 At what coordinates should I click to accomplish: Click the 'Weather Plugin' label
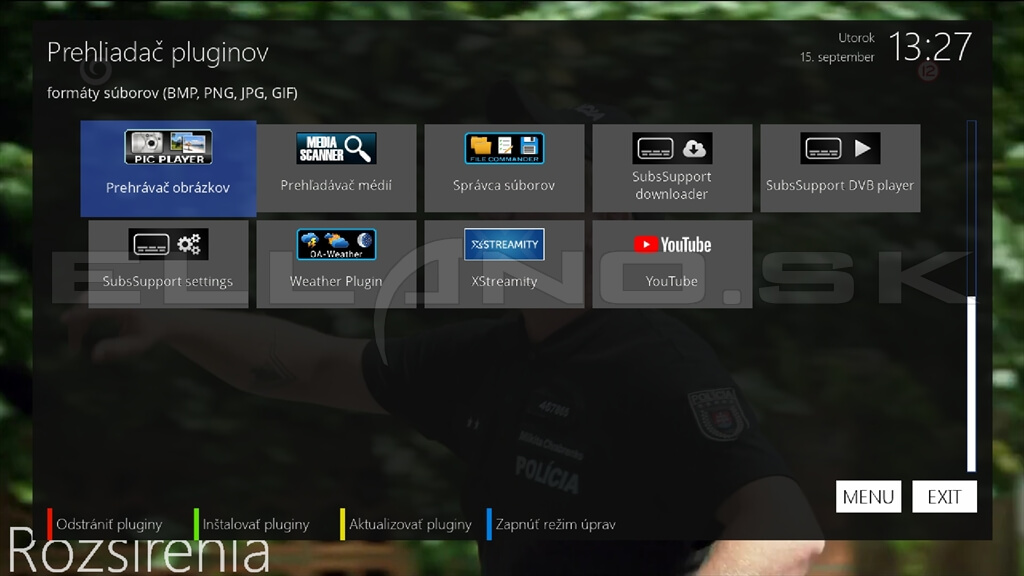point(336,281)
